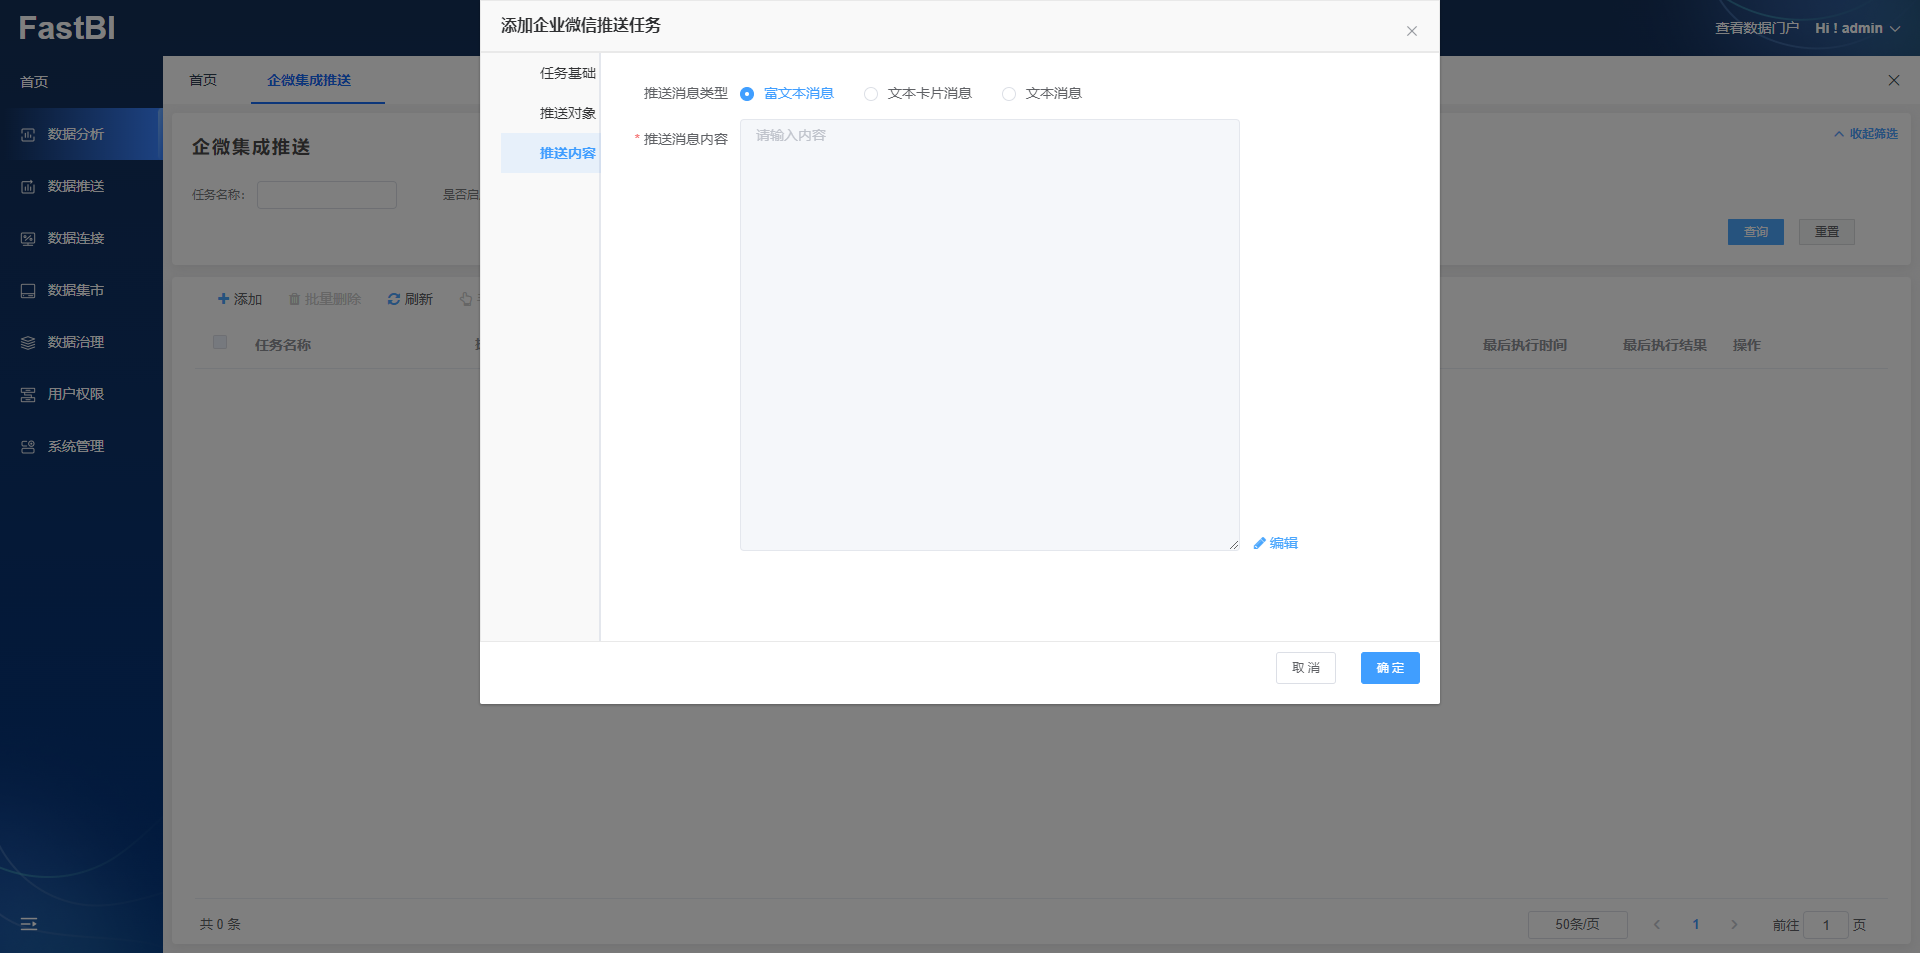The width and height of the screenshot is (1920, 953).
Task: Open the 查看数据门户 link
Action: [1757, 28]
